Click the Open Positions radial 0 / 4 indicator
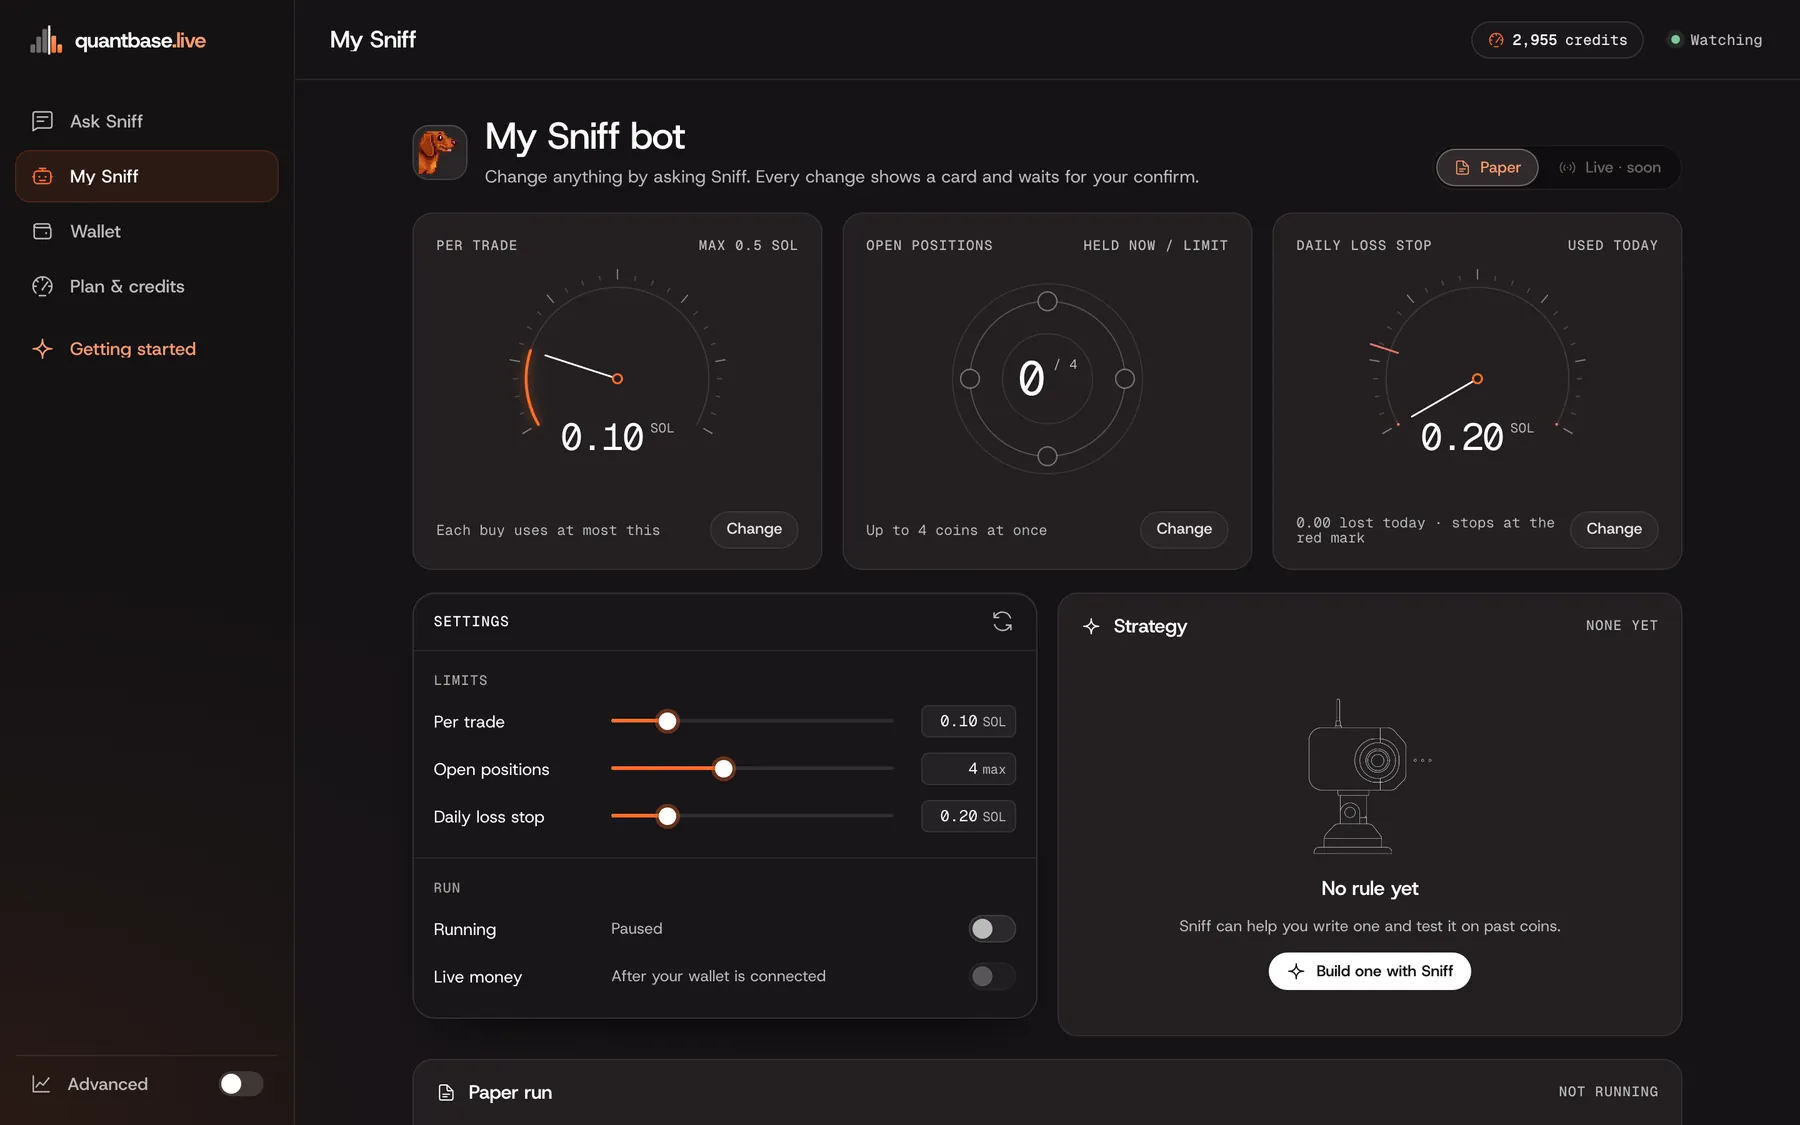This screenshot has width=1800, height=1125. 1047,379
